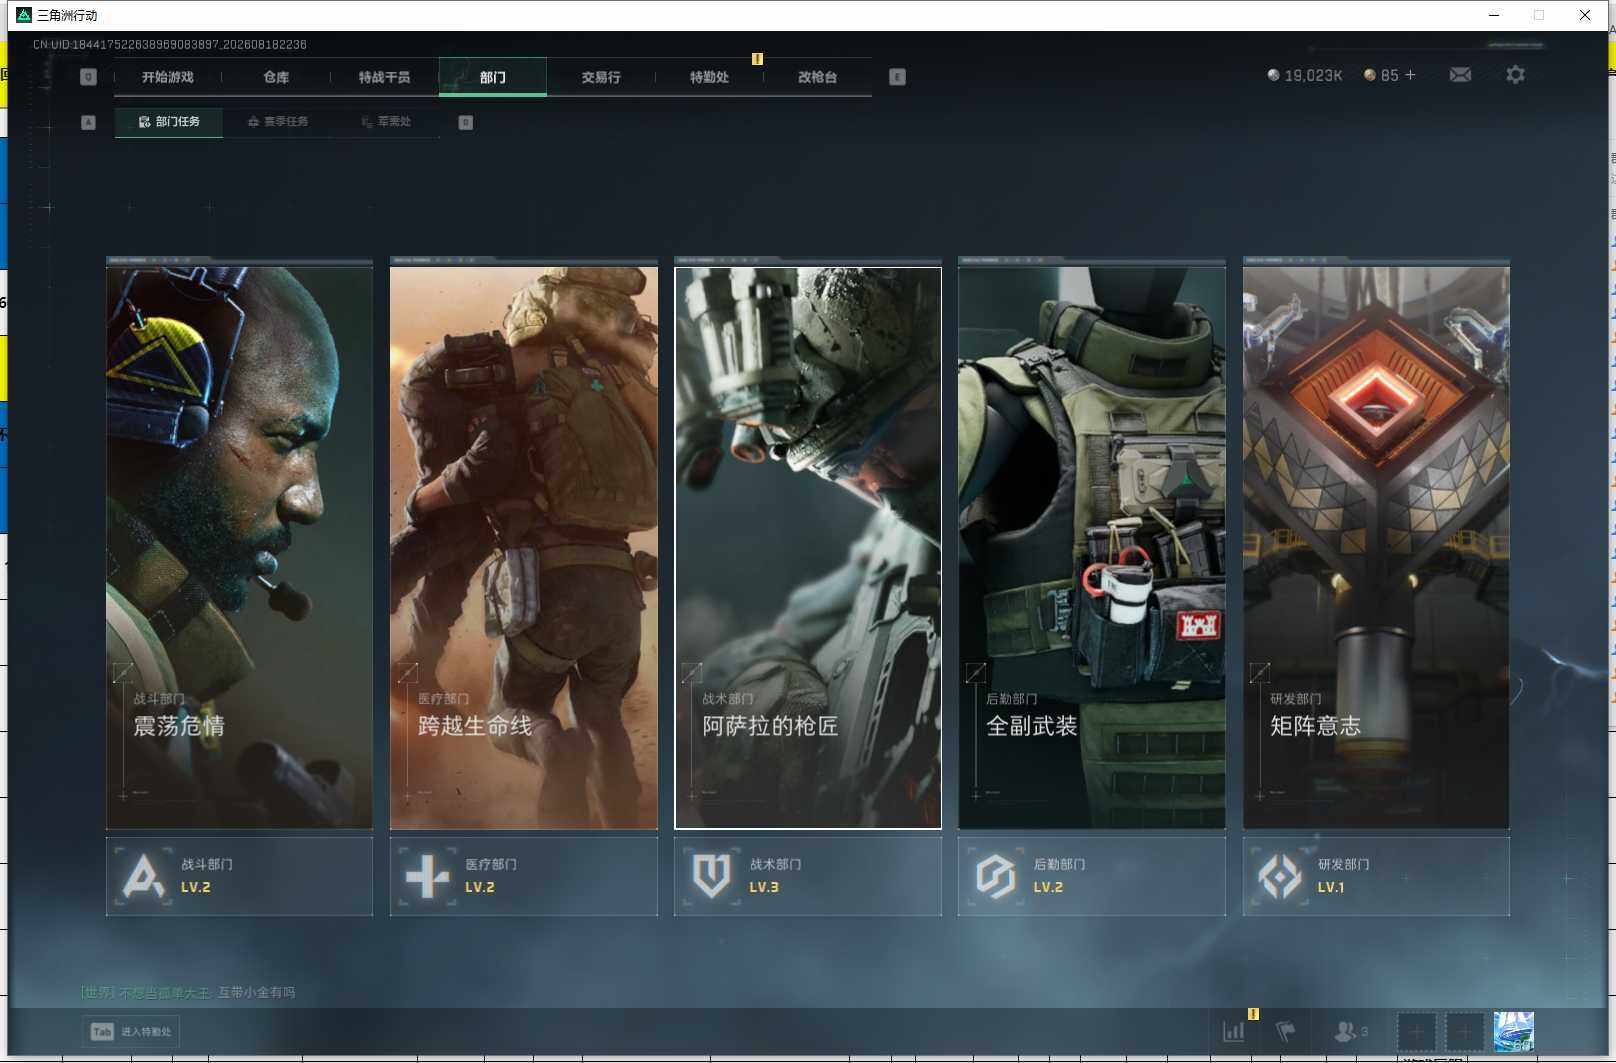Switch to the 特勤处 tab
Image resolution: width=1616 pixels, height=1063 pixels.
click(709, 77)
